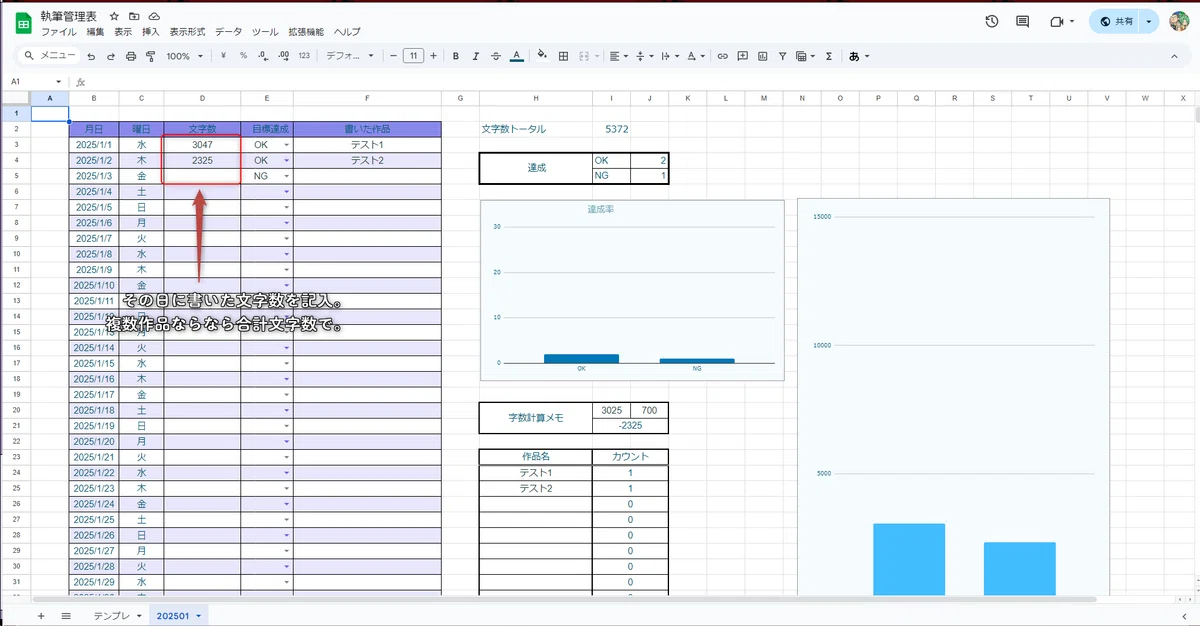Viewport: 1200px width, 626px height.
Task: Open the comments panel icon
Action: point(1022,21)
